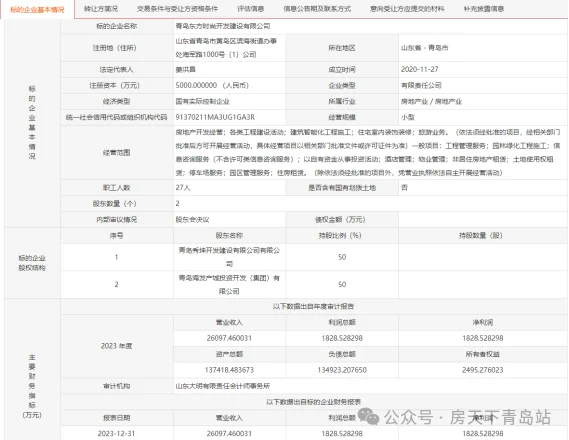Click the 50 ratio in shareholder row 2

[342, 284]
